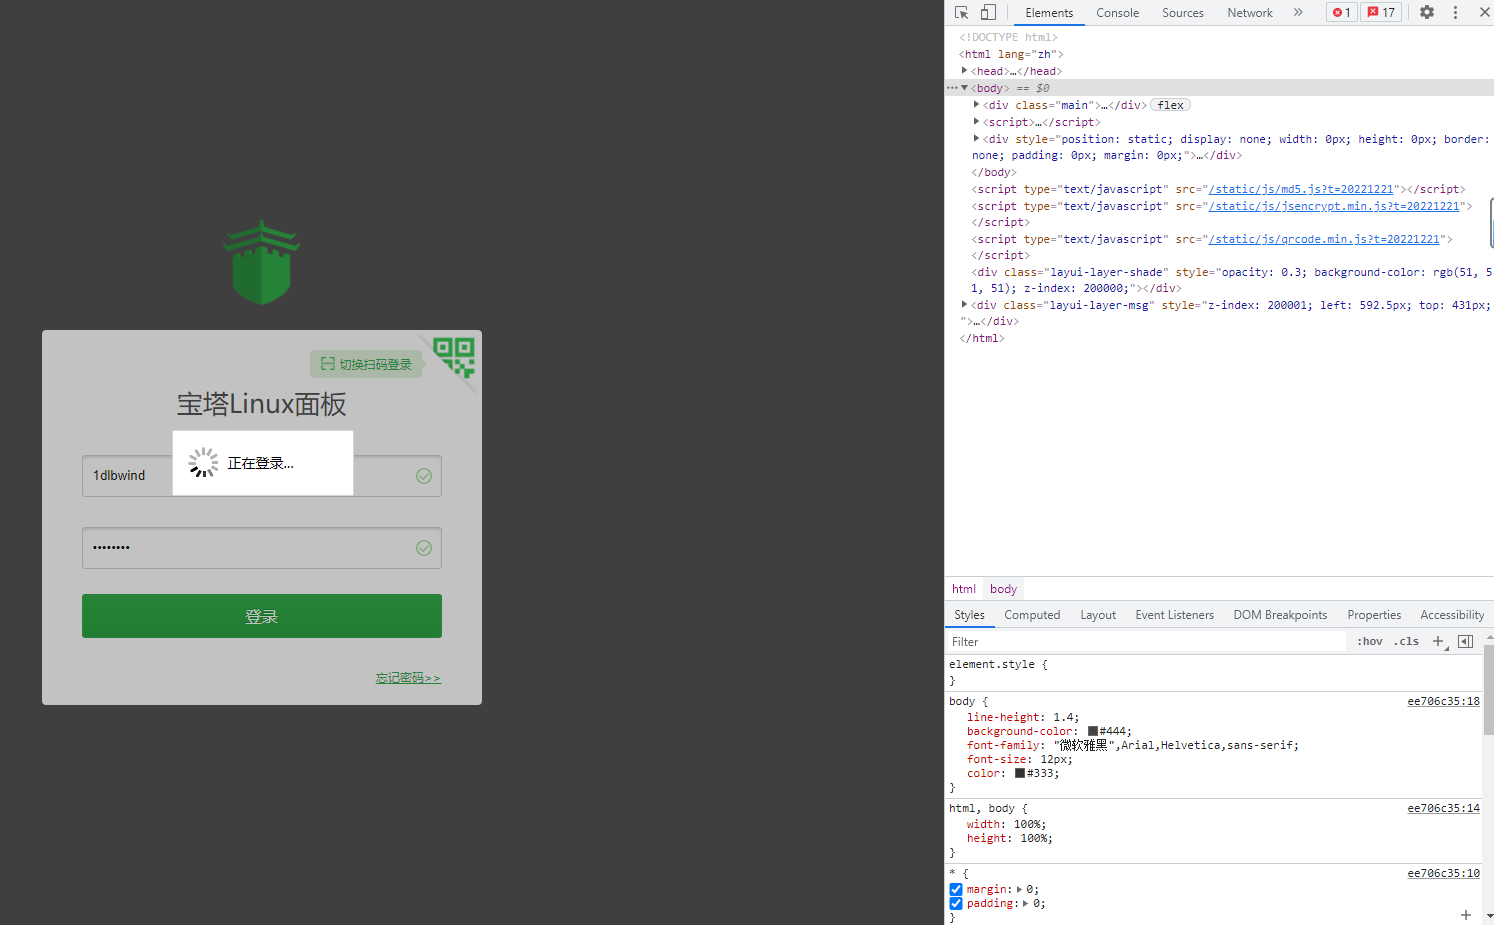Expand the position static div node

(976, 139)
